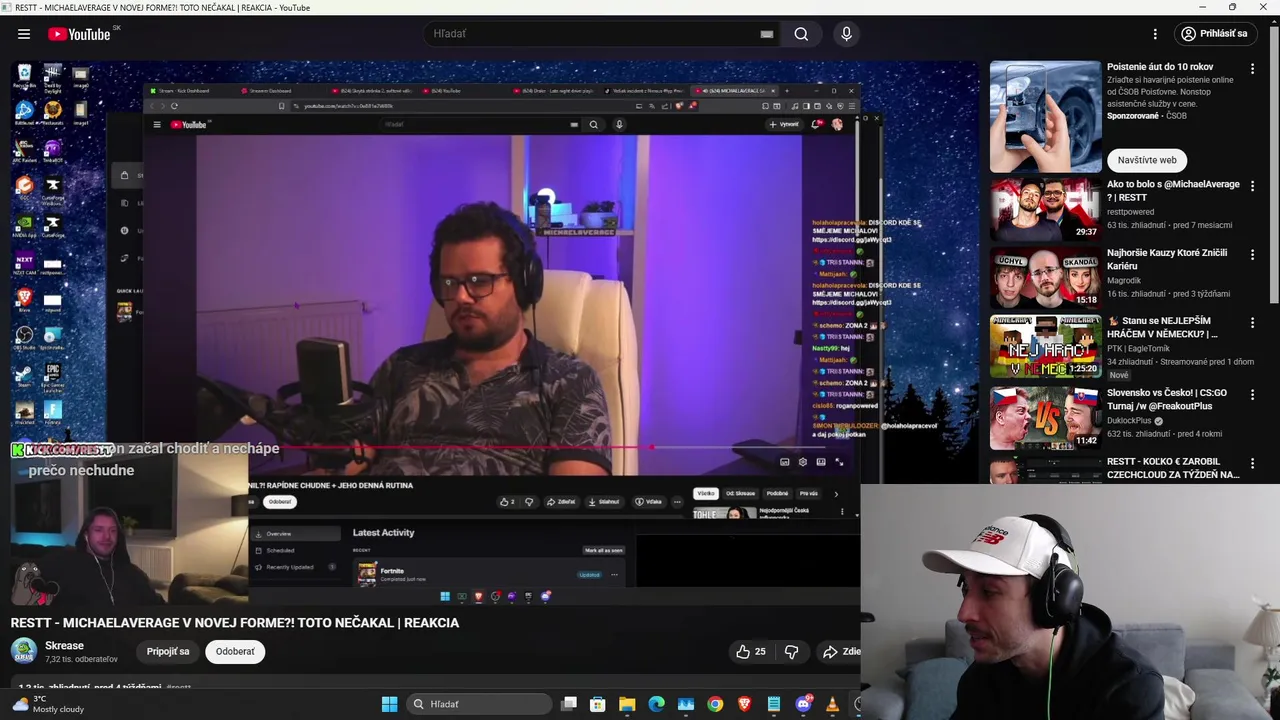
Task: Open the Photos app from the taskbar
Action: [x=686, y=704]
